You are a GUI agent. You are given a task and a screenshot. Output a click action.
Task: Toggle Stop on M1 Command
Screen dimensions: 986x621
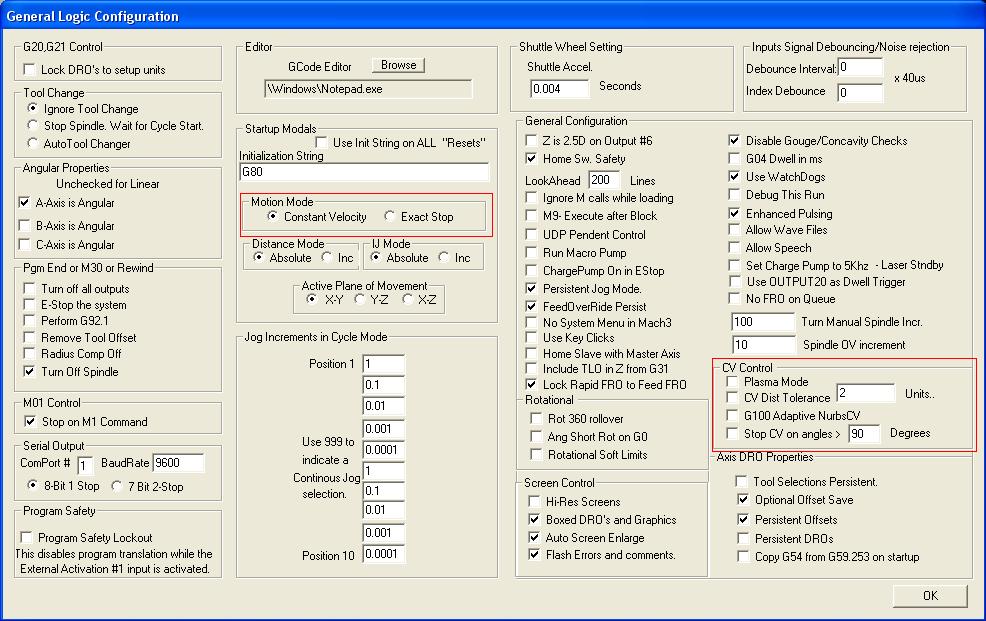point(30,421)
